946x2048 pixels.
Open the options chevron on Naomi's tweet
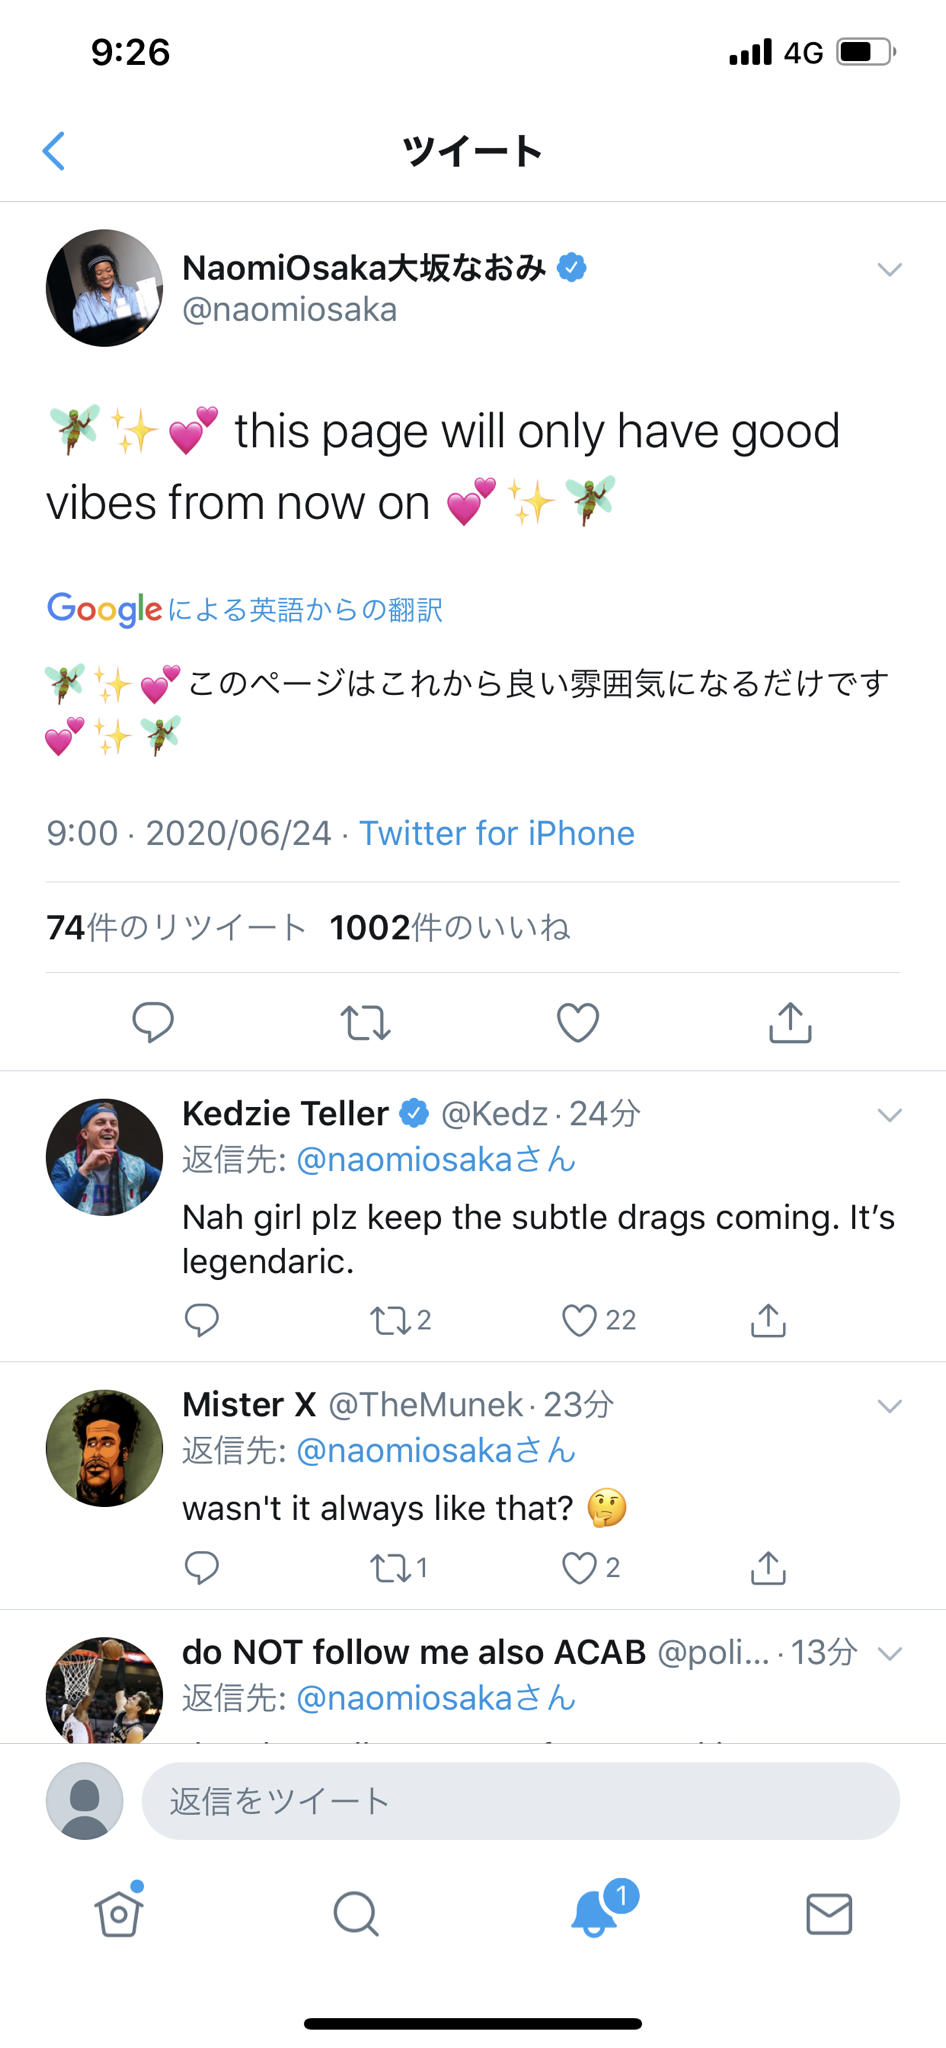tap(889, 269)
